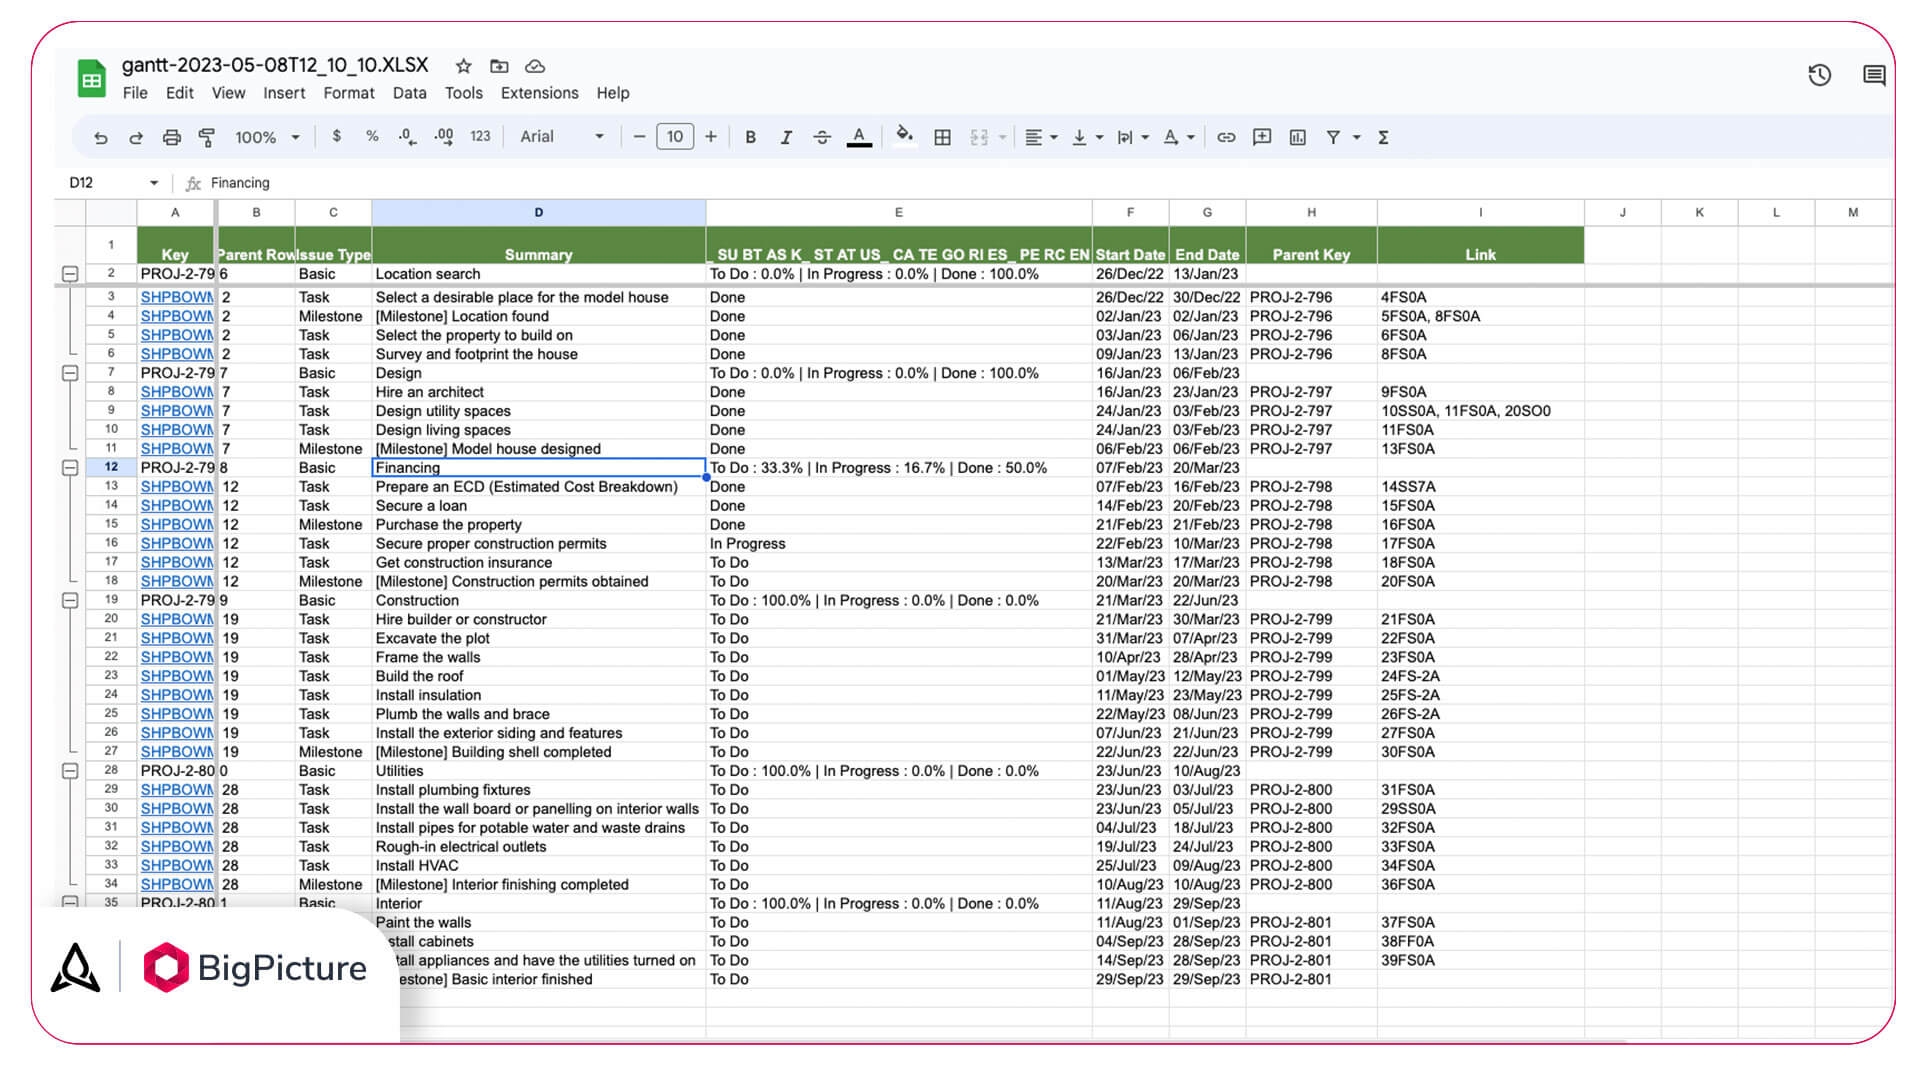The image size is (1920, 1080).
Task: Open version history from top right
Action: tap(1820, 75)
